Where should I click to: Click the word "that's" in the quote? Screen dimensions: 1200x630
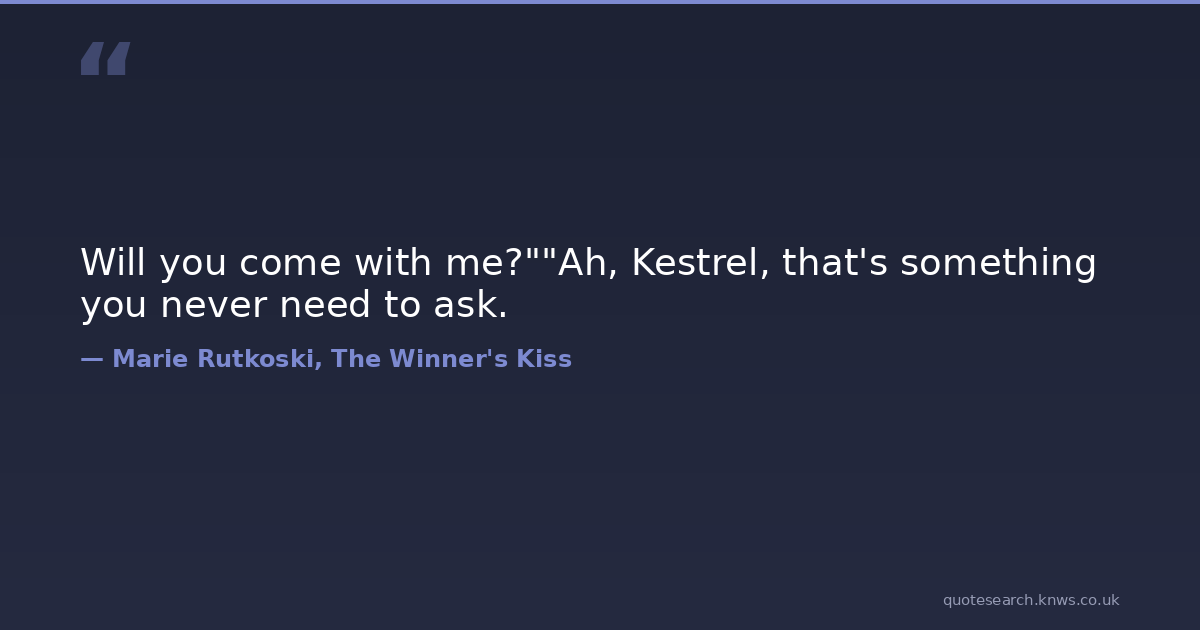coord(835,263)
